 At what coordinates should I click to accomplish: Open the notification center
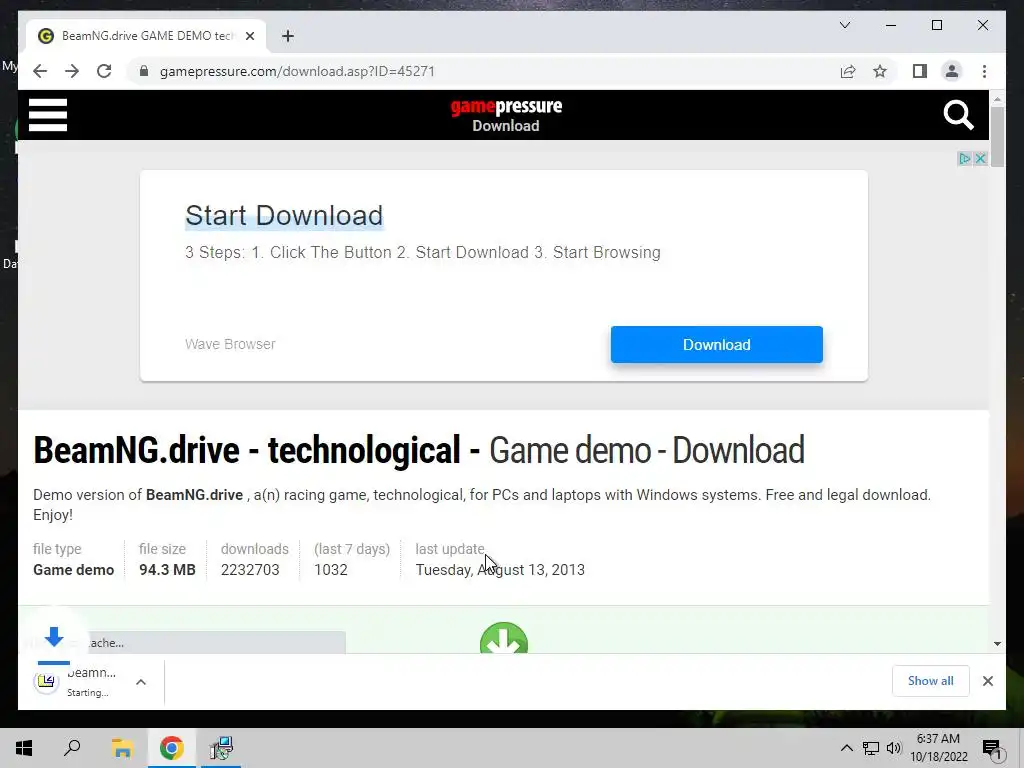coord(991,748)
